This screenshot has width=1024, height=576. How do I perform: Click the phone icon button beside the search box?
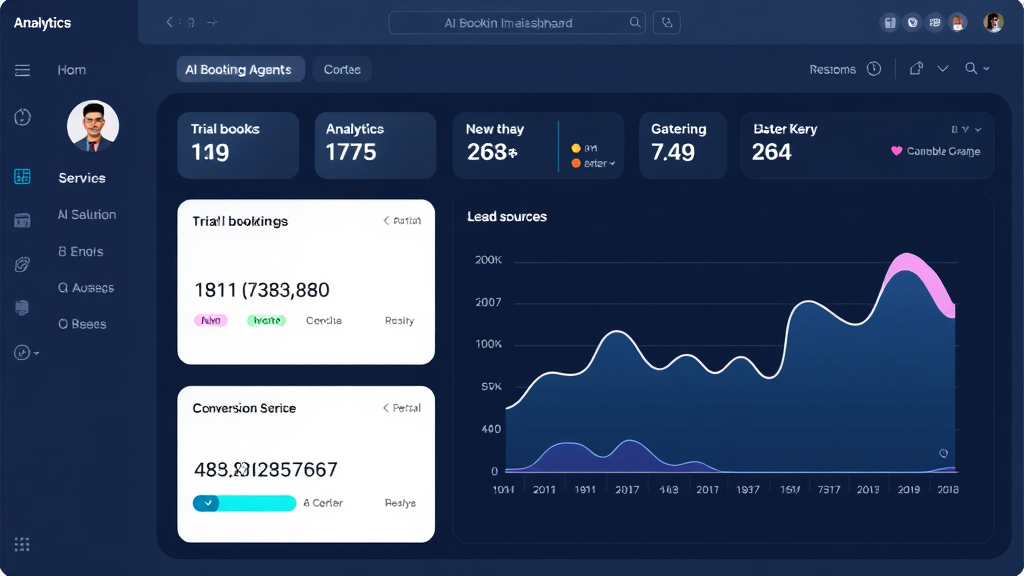pyautogui.click(x=667, y=22)
